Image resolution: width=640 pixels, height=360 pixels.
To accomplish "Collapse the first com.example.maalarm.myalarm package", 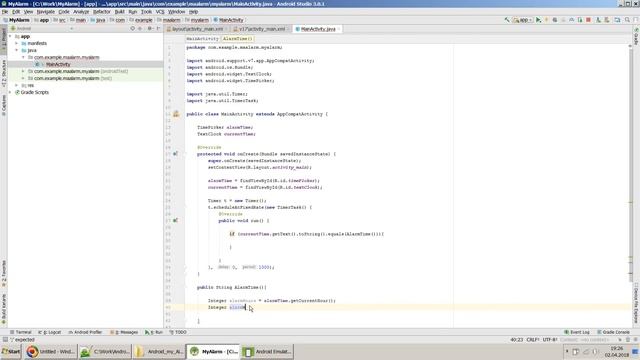I will [23, 57].
